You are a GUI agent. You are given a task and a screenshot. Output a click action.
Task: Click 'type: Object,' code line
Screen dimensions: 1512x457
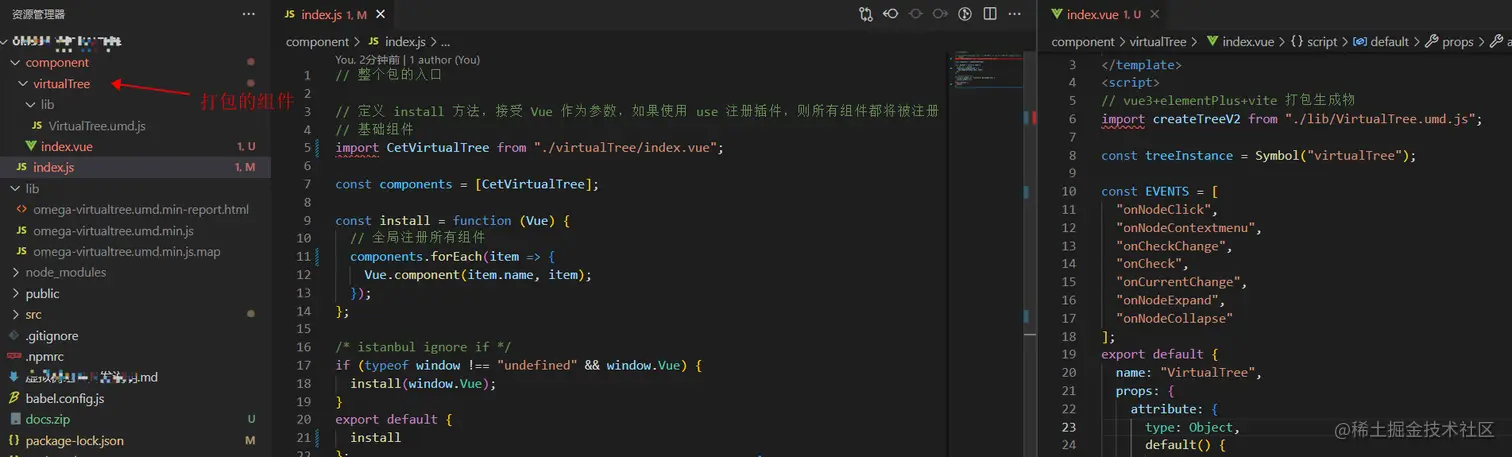(x=1193, y=427)
